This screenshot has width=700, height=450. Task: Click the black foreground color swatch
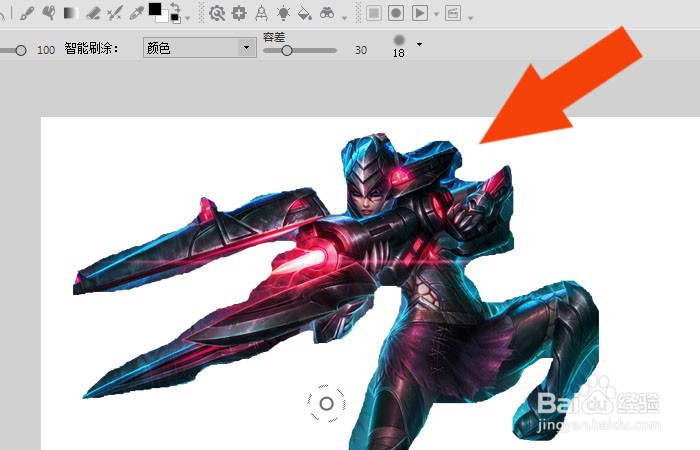(154, 8)
